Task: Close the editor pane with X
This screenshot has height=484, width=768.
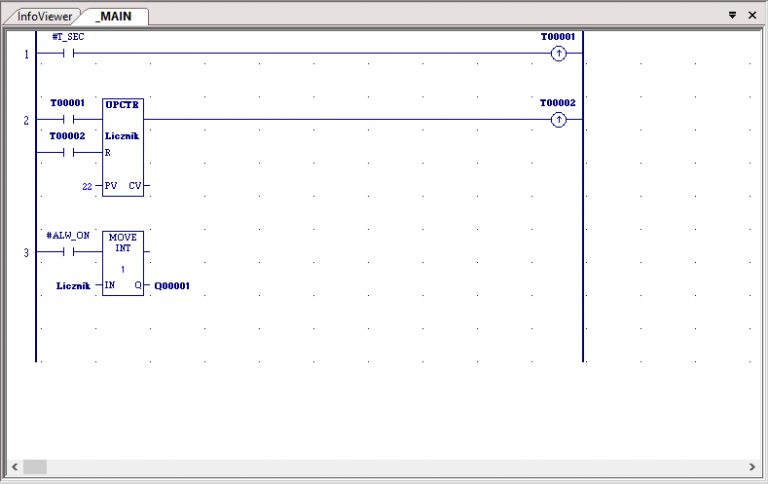Action: click(x=752, y=16)
